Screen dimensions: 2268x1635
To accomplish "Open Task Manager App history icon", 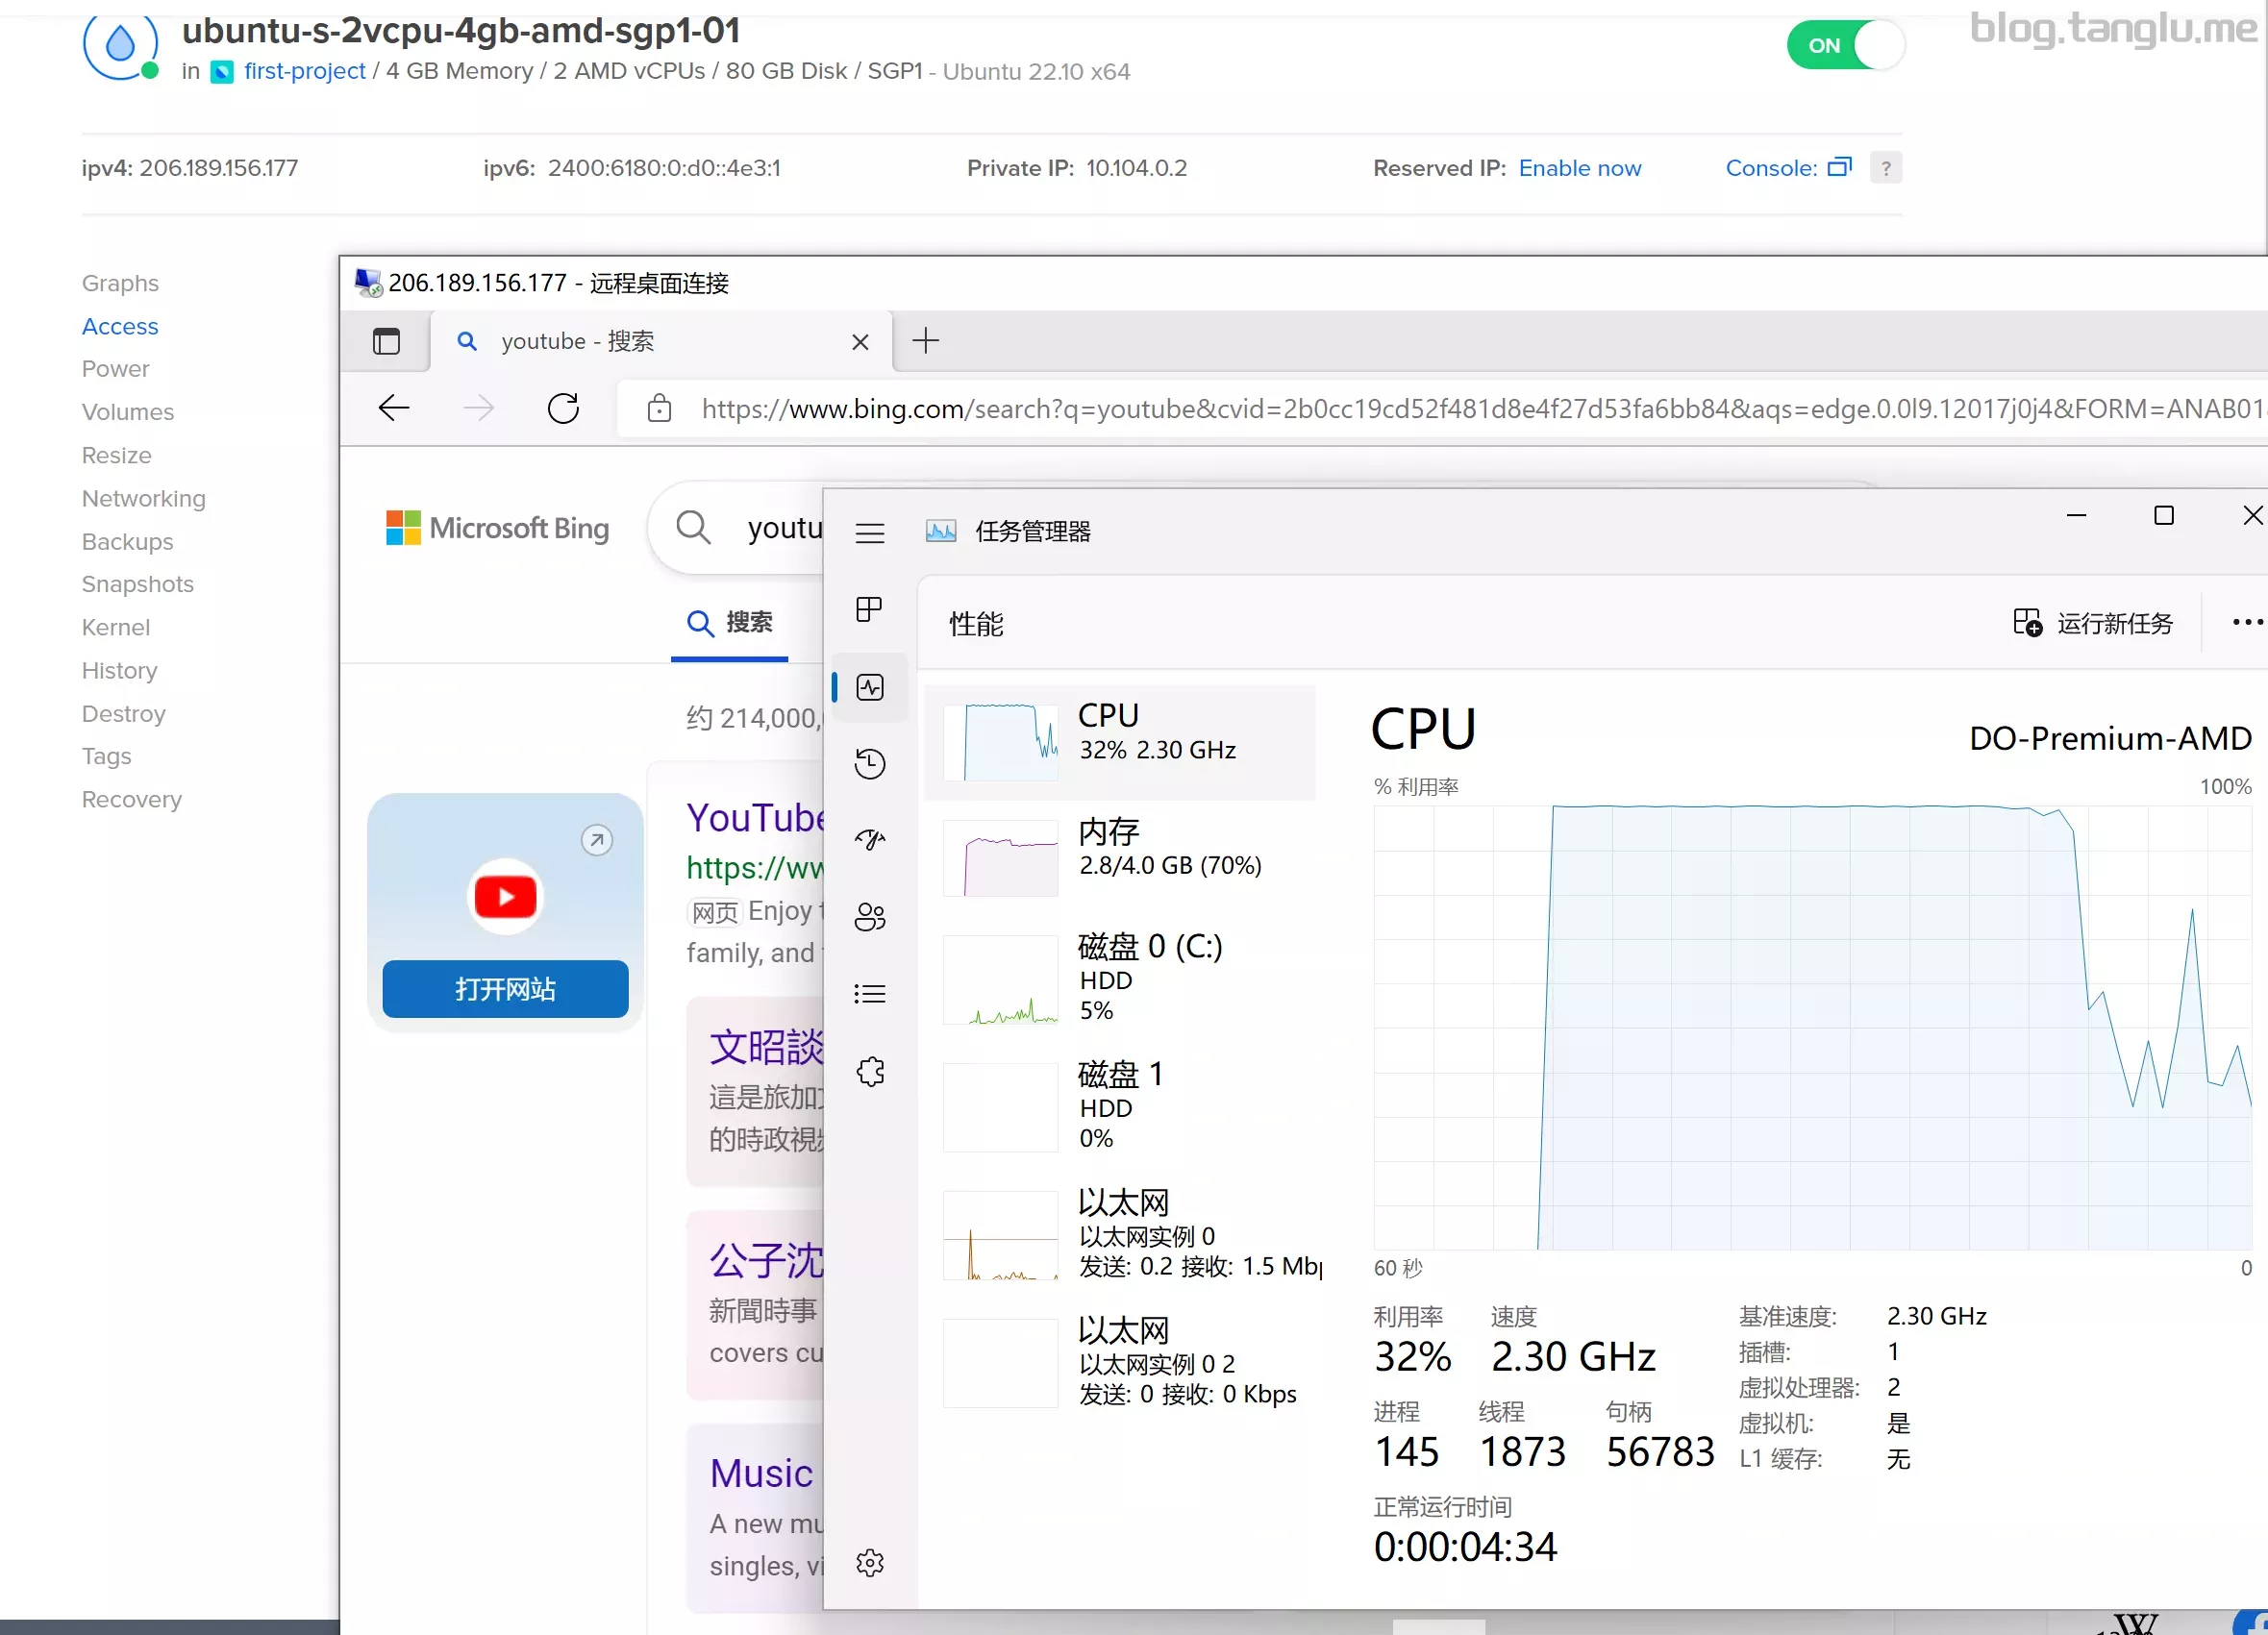I will tap(869, 764).
